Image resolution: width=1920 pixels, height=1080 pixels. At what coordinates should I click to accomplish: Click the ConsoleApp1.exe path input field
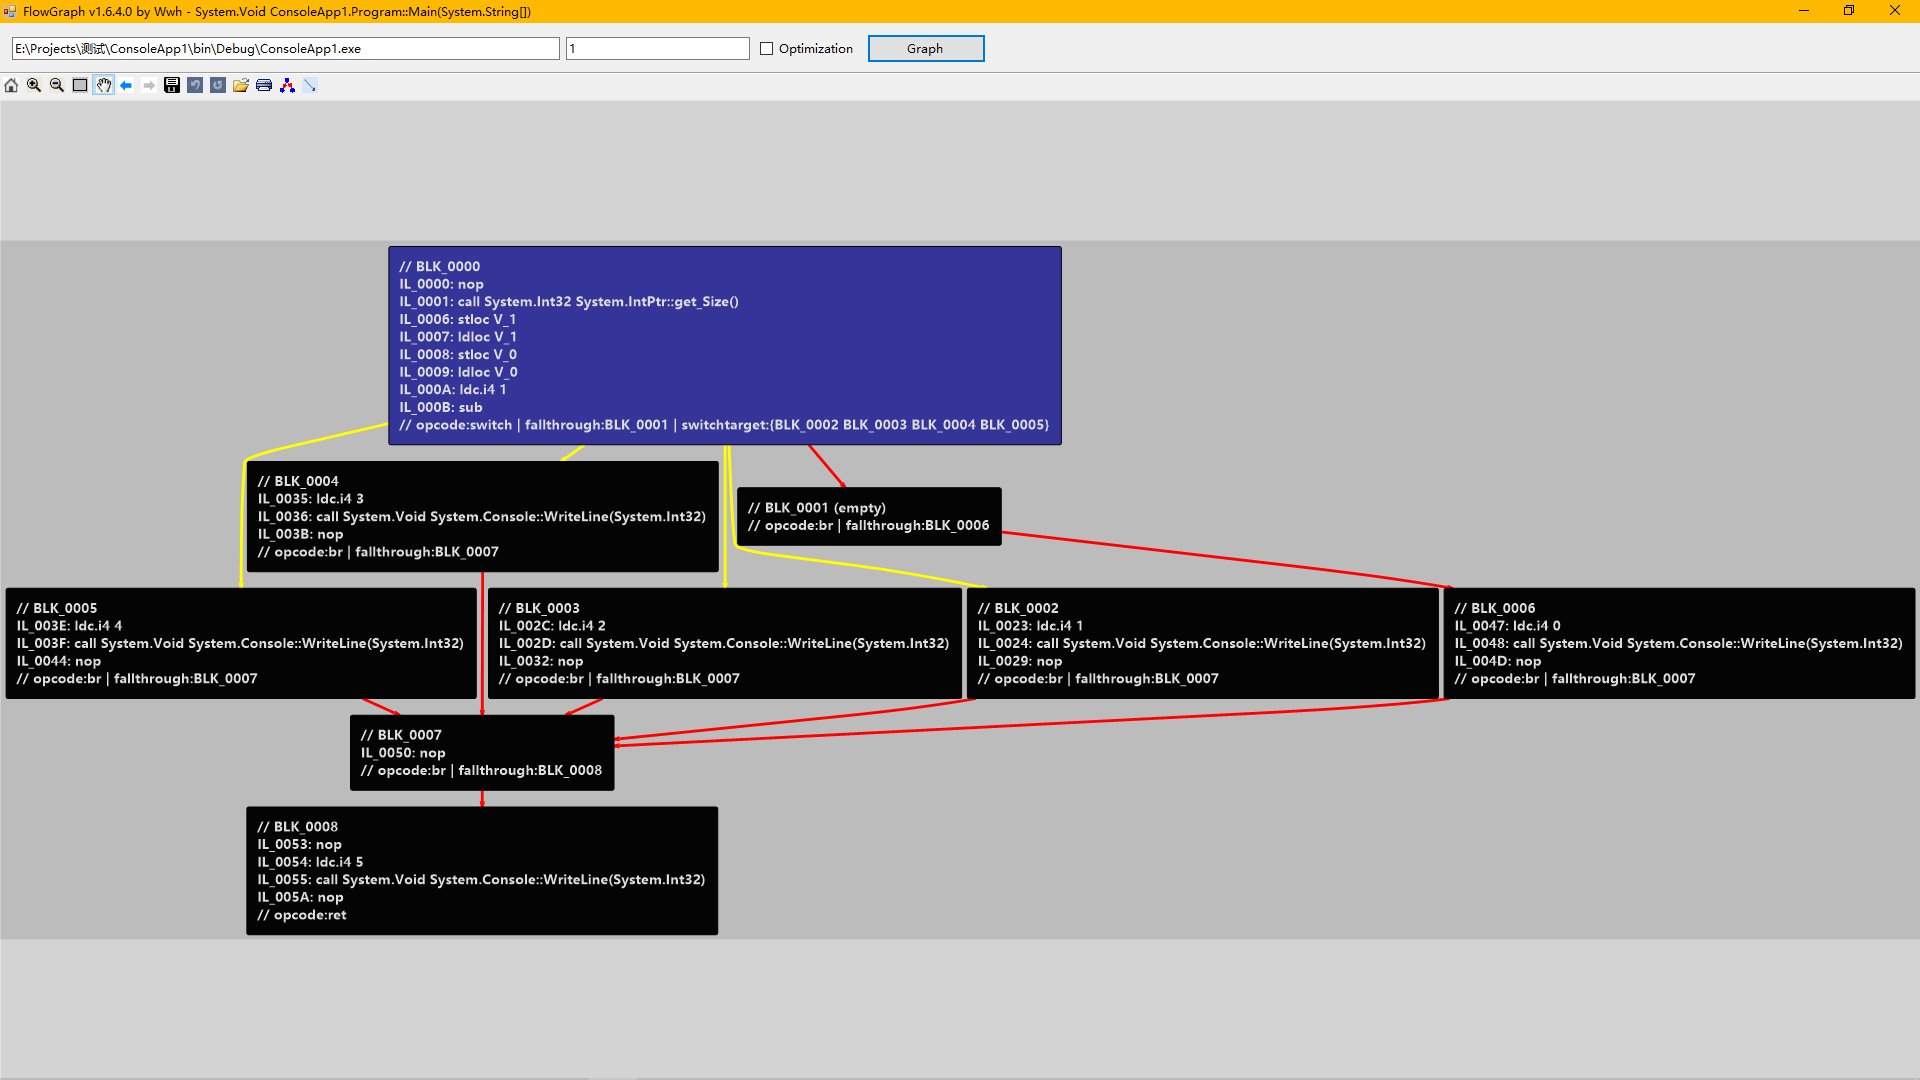[x=285, y=49]
